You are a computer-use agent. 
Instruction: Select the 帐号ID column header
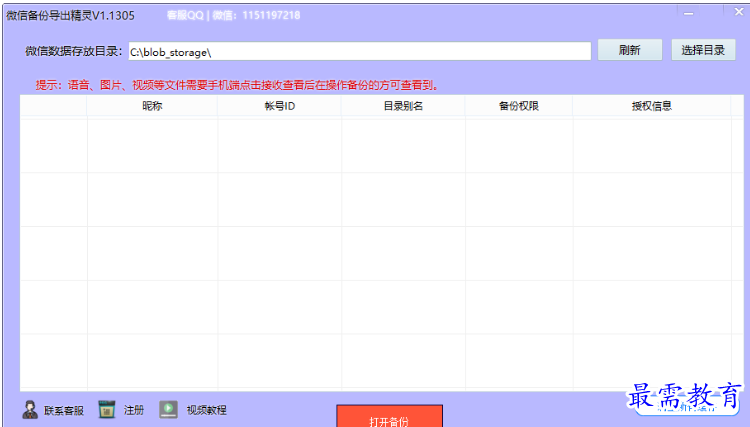tap(279, 106)
